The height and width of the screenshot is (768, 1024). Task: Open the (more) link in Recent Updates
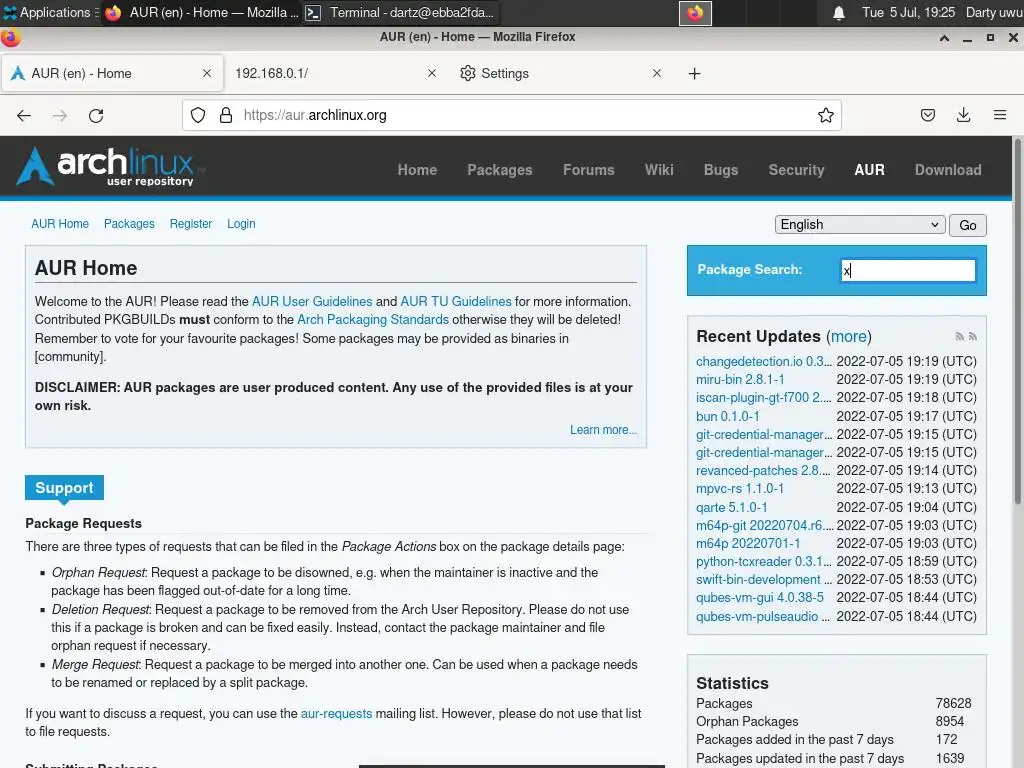(848, 336)
